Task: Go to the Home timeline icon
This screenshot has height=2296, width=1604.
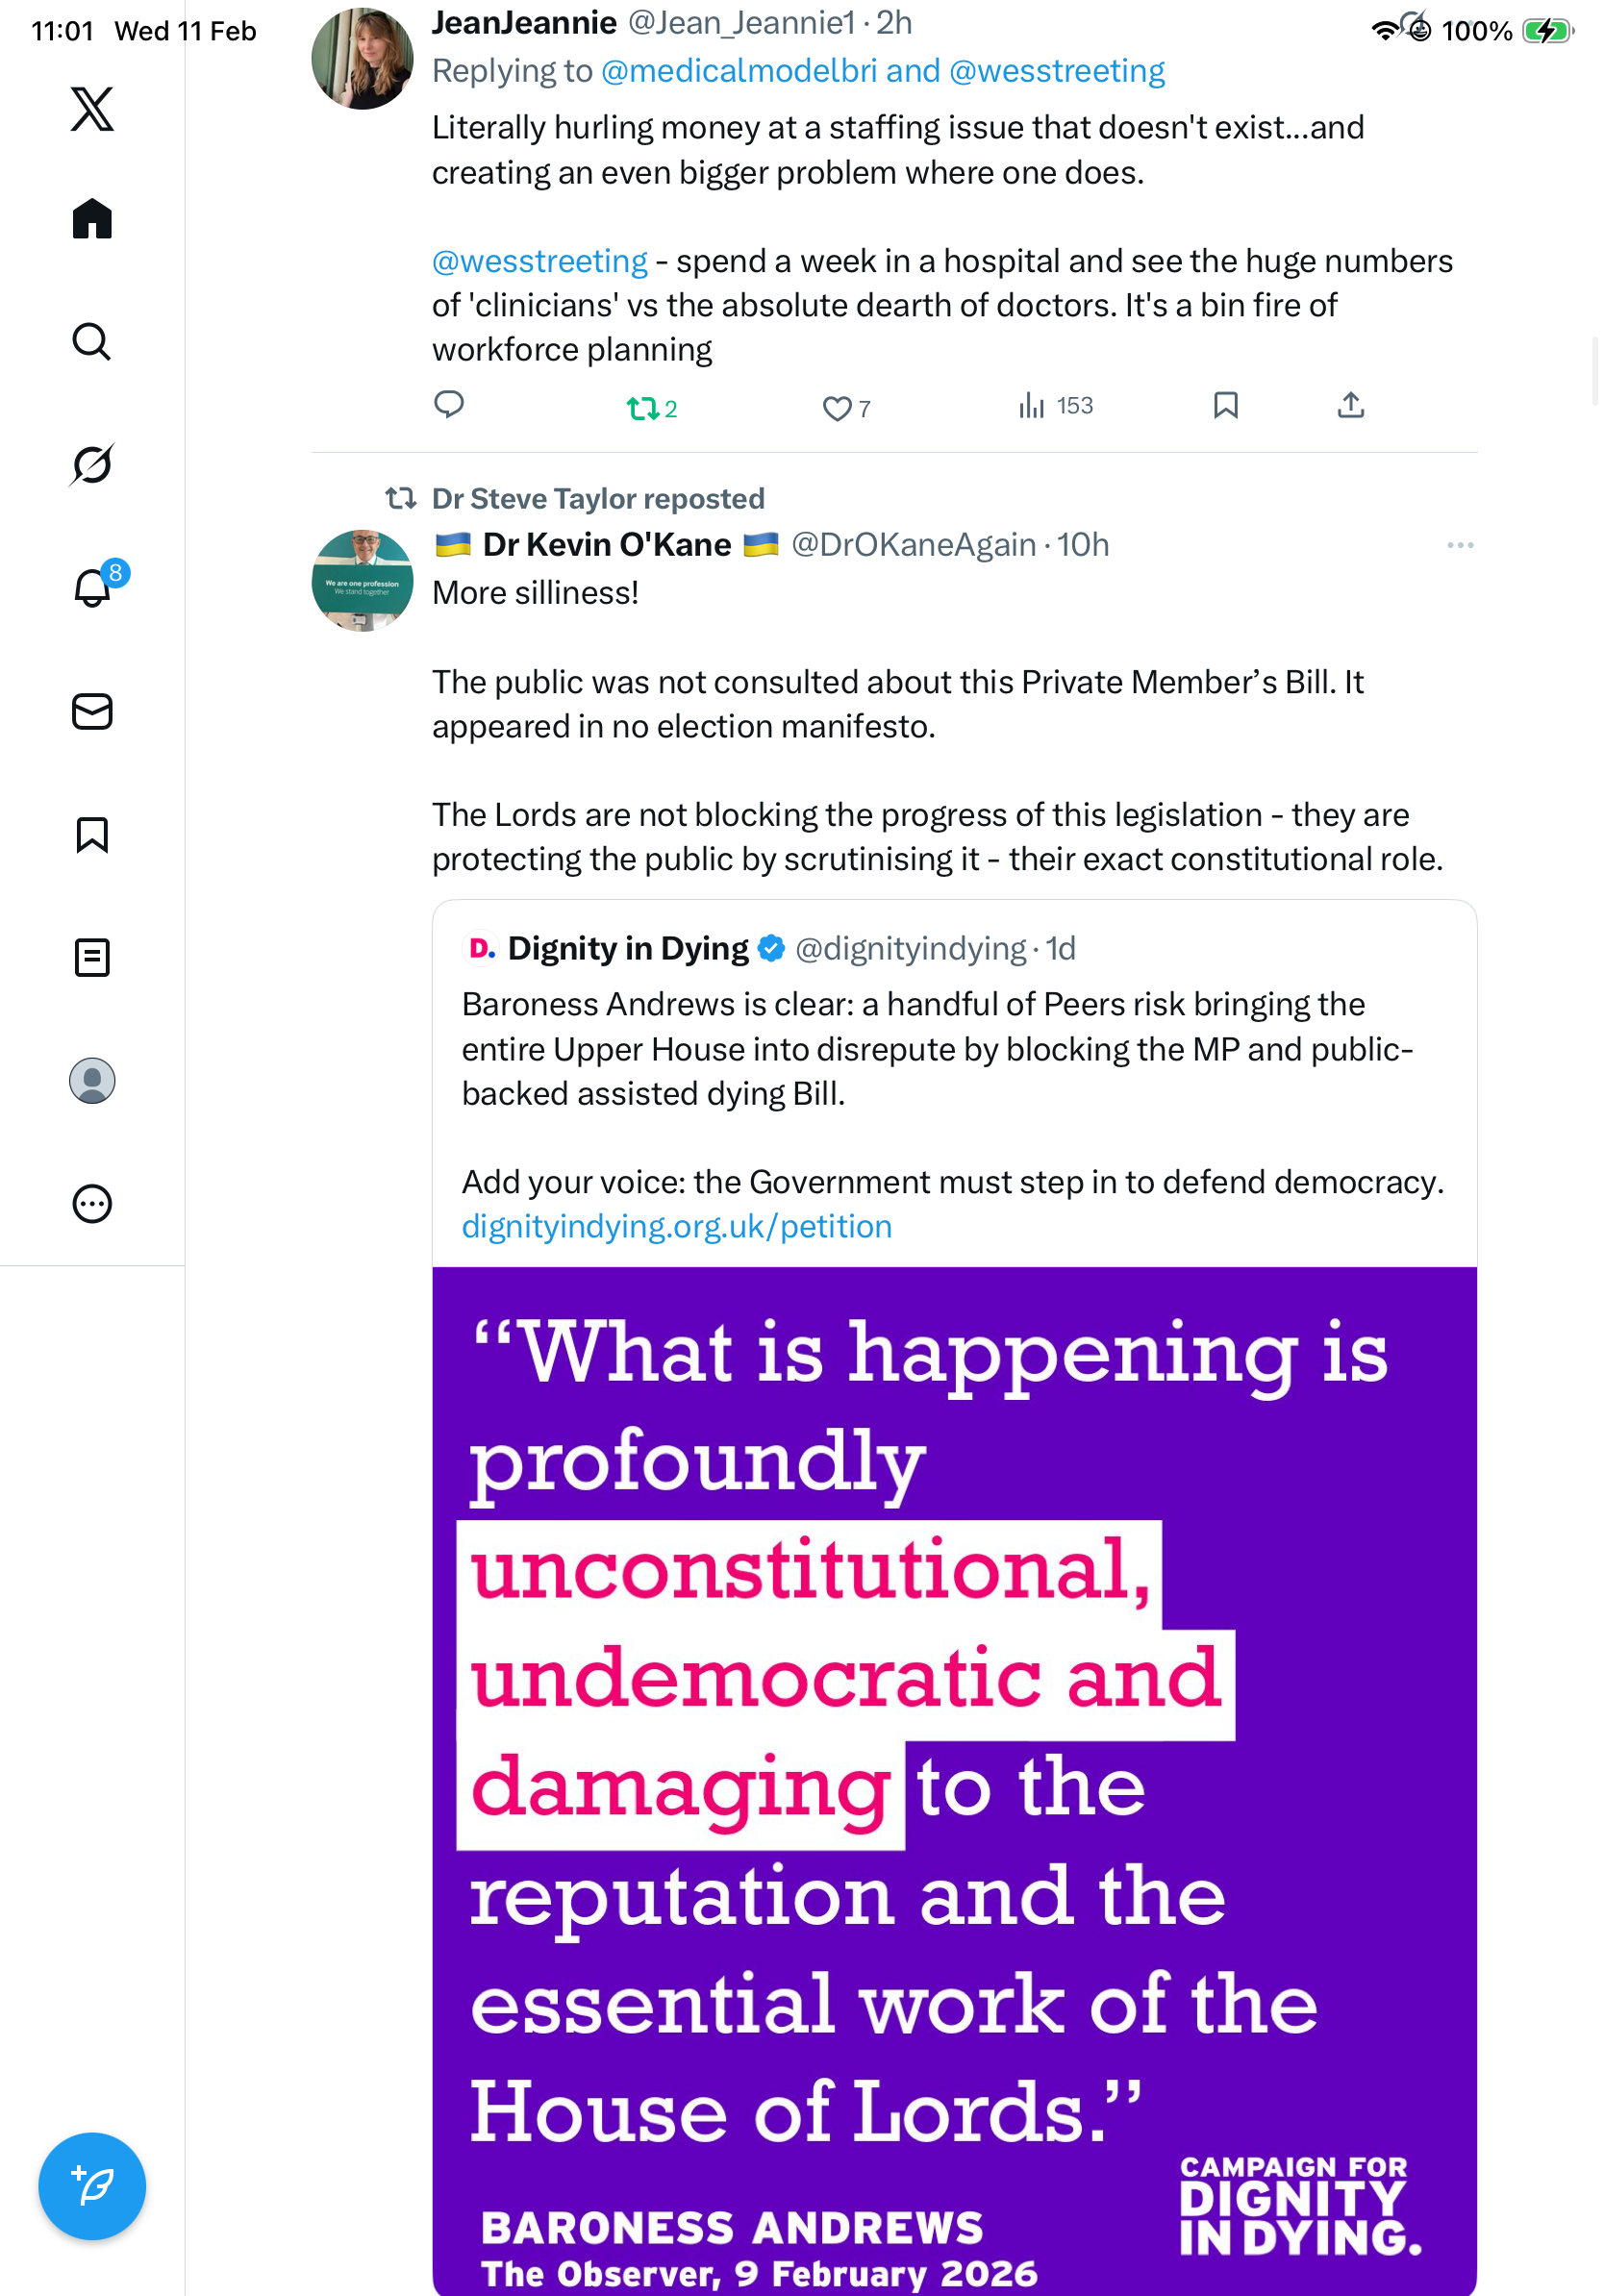Action: [x=92, y=219]
